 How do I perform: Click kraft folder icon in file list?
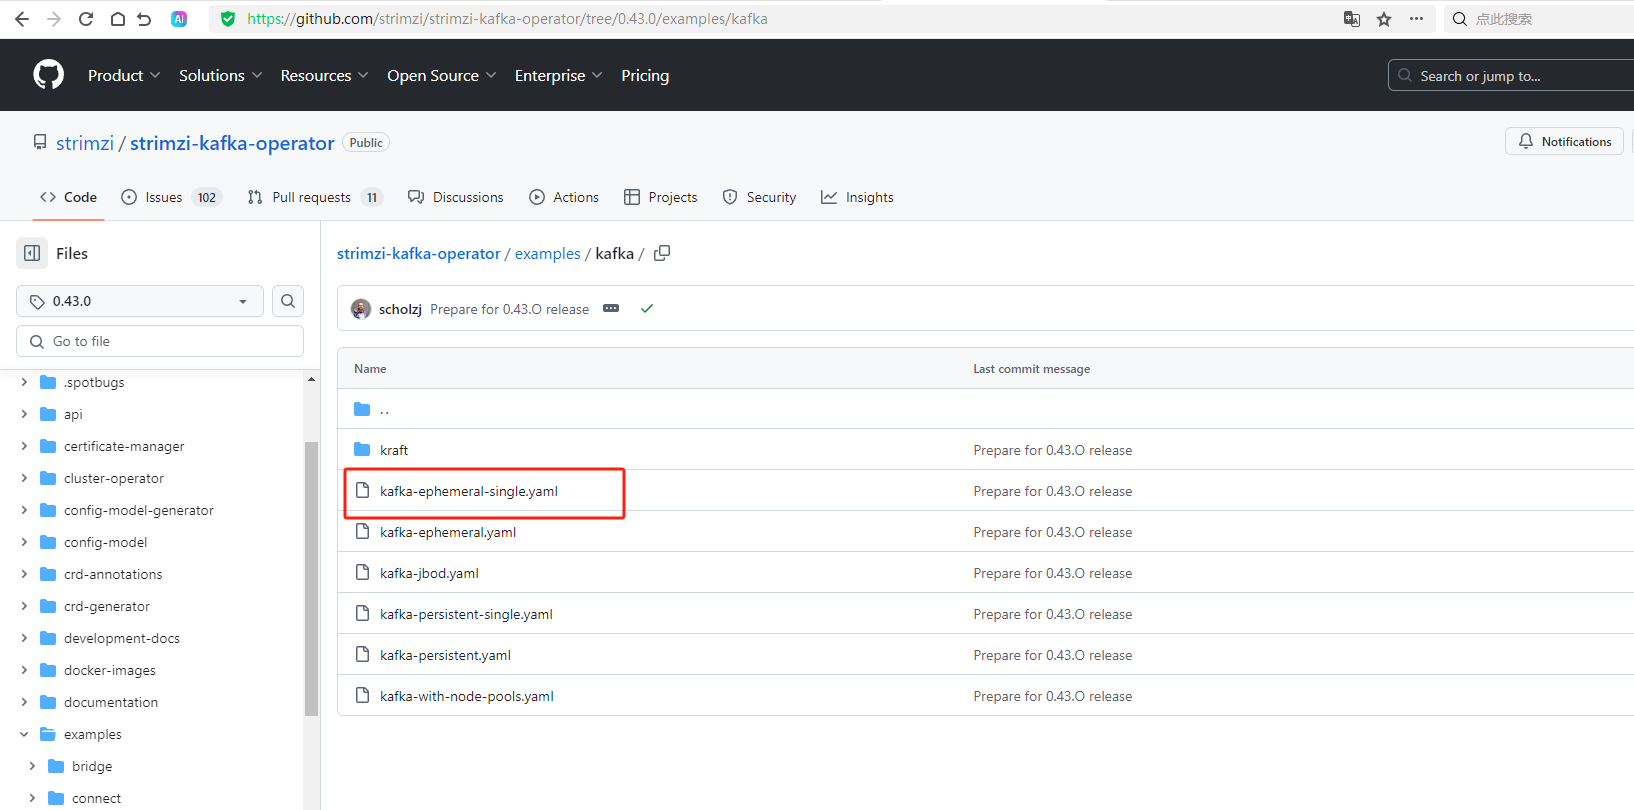(x=362, y=450)
